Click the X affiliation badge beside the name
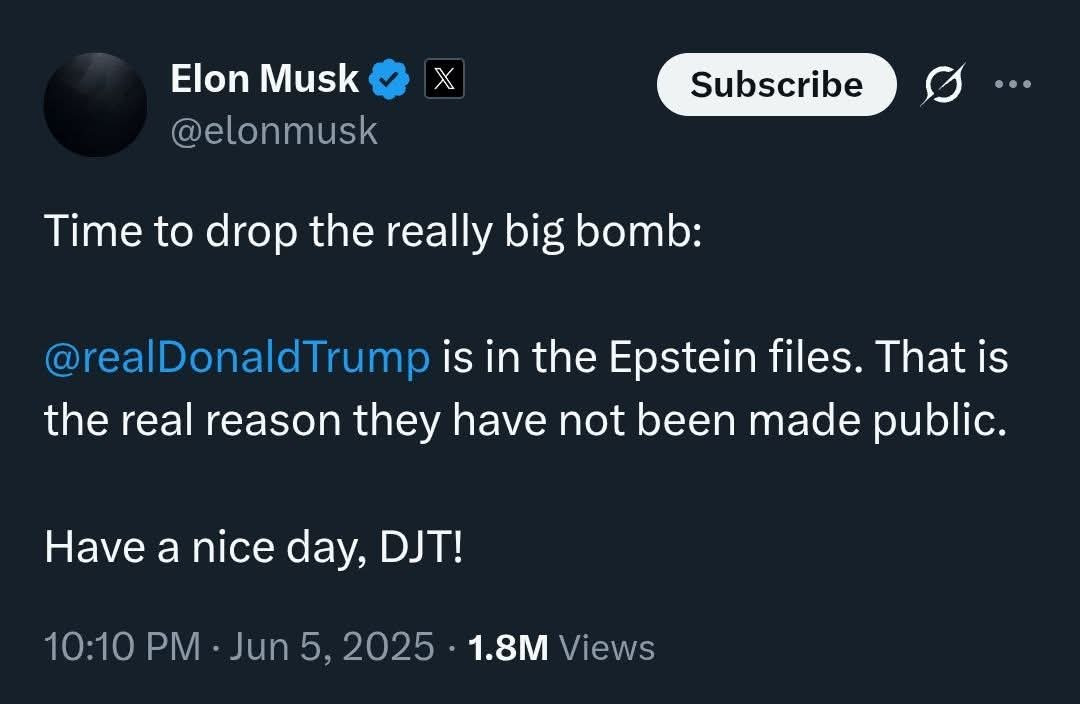1080x704 pixels. (444, 80)
